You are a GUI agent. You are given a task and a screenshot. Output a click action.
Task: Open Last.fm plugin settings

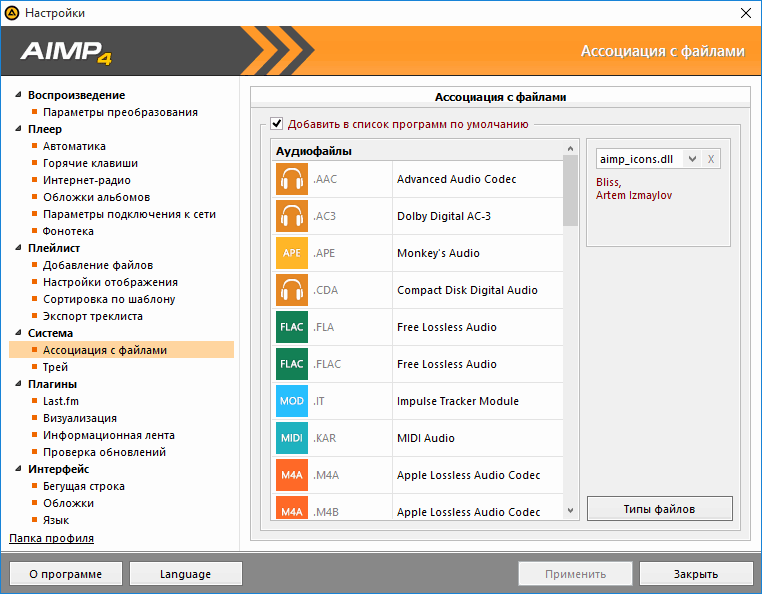click(61, 401)
